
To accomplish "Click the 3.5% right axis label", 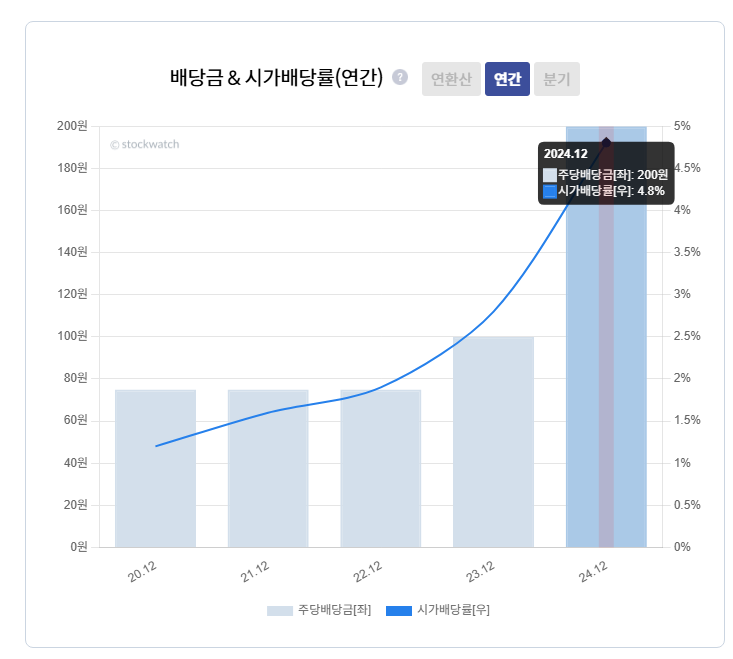I will coord(687,252).
